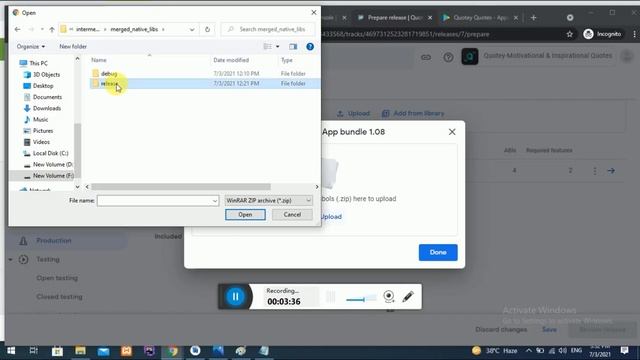Open Music folder in sidebar
640x360 pixels.
40,120
